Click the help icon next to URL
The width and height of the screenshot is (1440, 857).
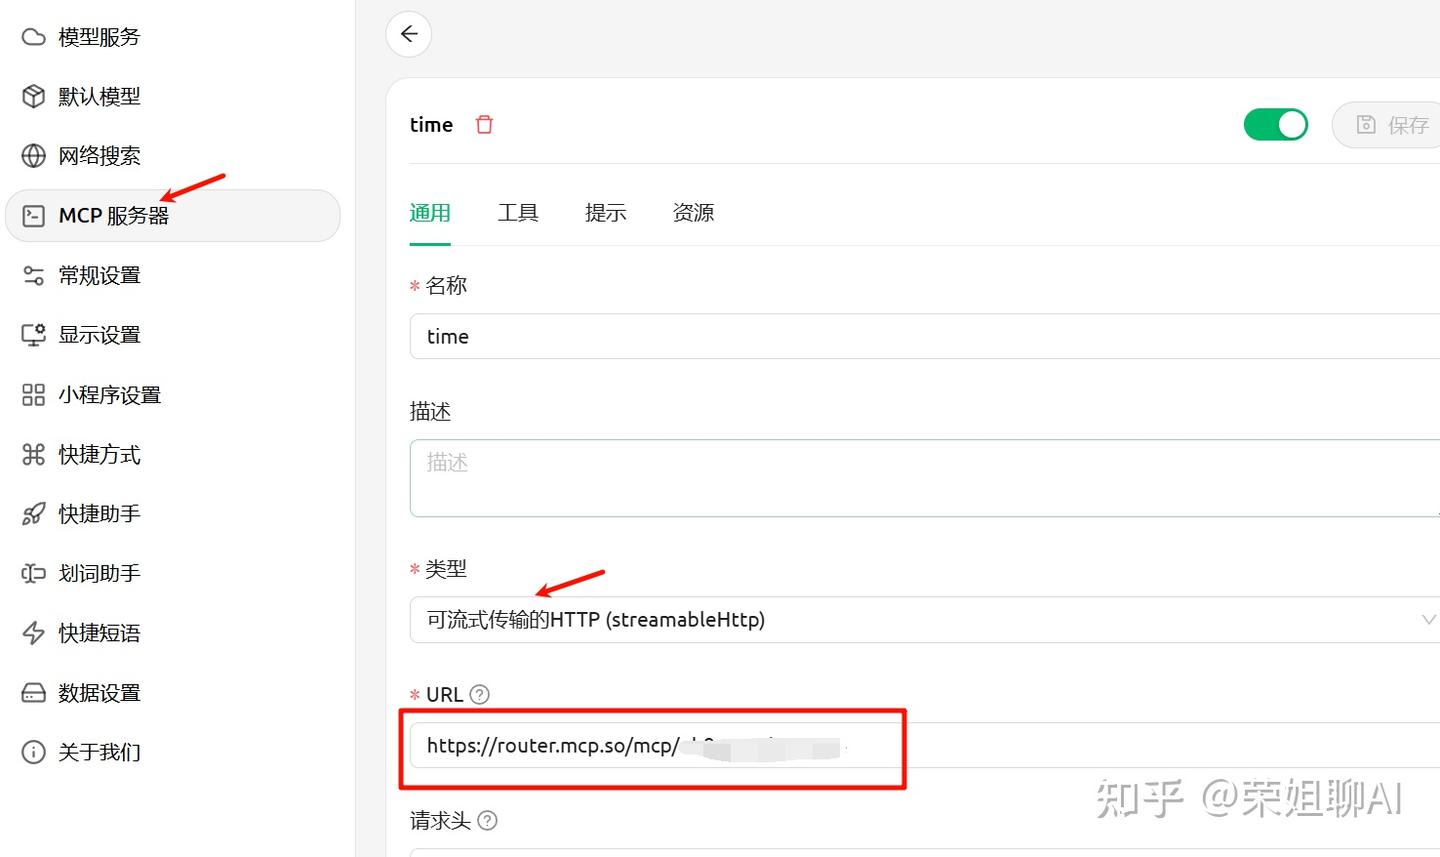tap(480, 693)
